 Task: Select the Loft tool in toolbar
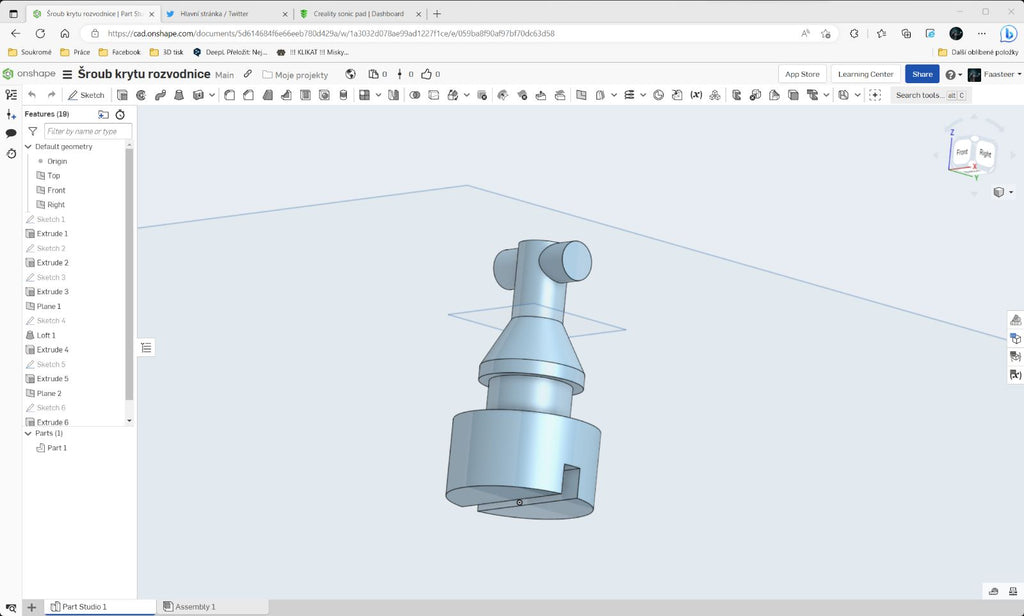click(x=179, y=95)
